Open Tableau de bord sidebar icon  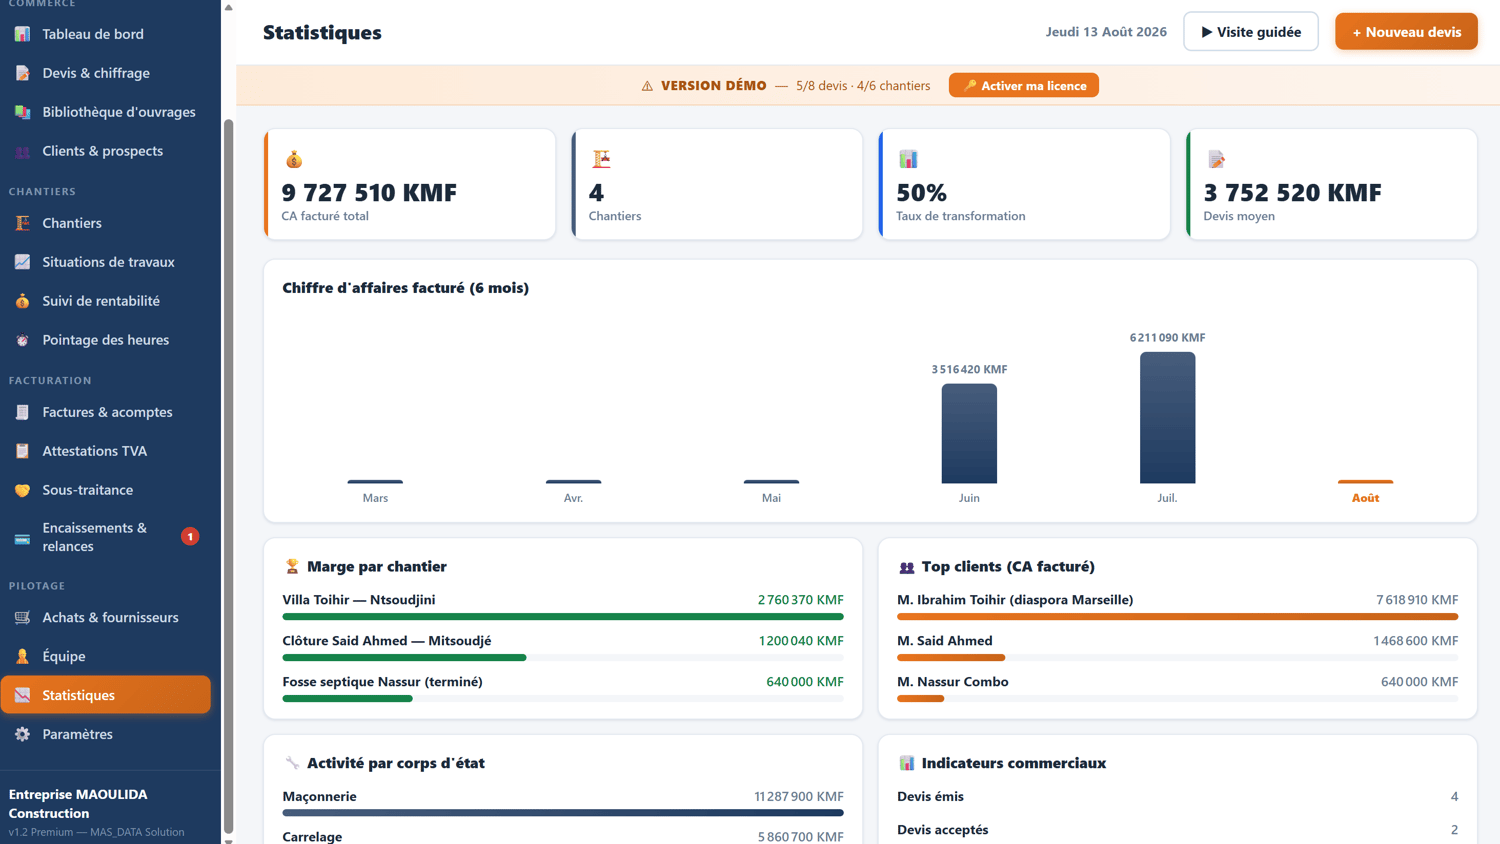click(22, 34)
